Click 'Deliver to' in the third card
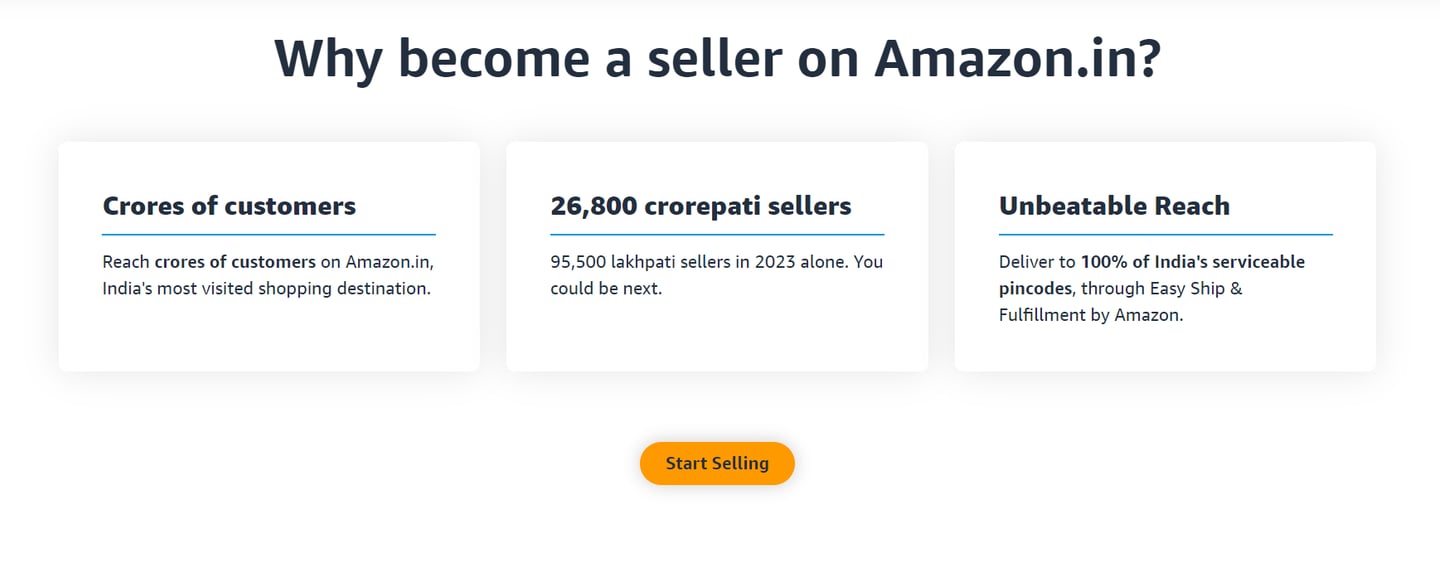 (x=1037, y=262)
